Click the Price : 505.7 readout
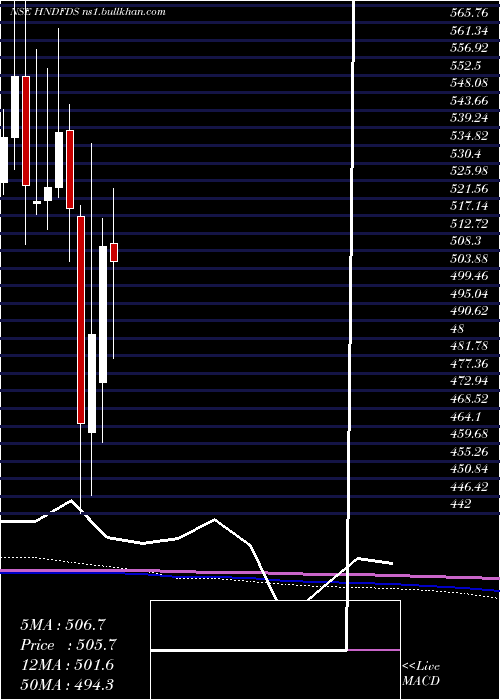Image resolution: width=500 pixels, height=700 pixels. tap(68, 645)
